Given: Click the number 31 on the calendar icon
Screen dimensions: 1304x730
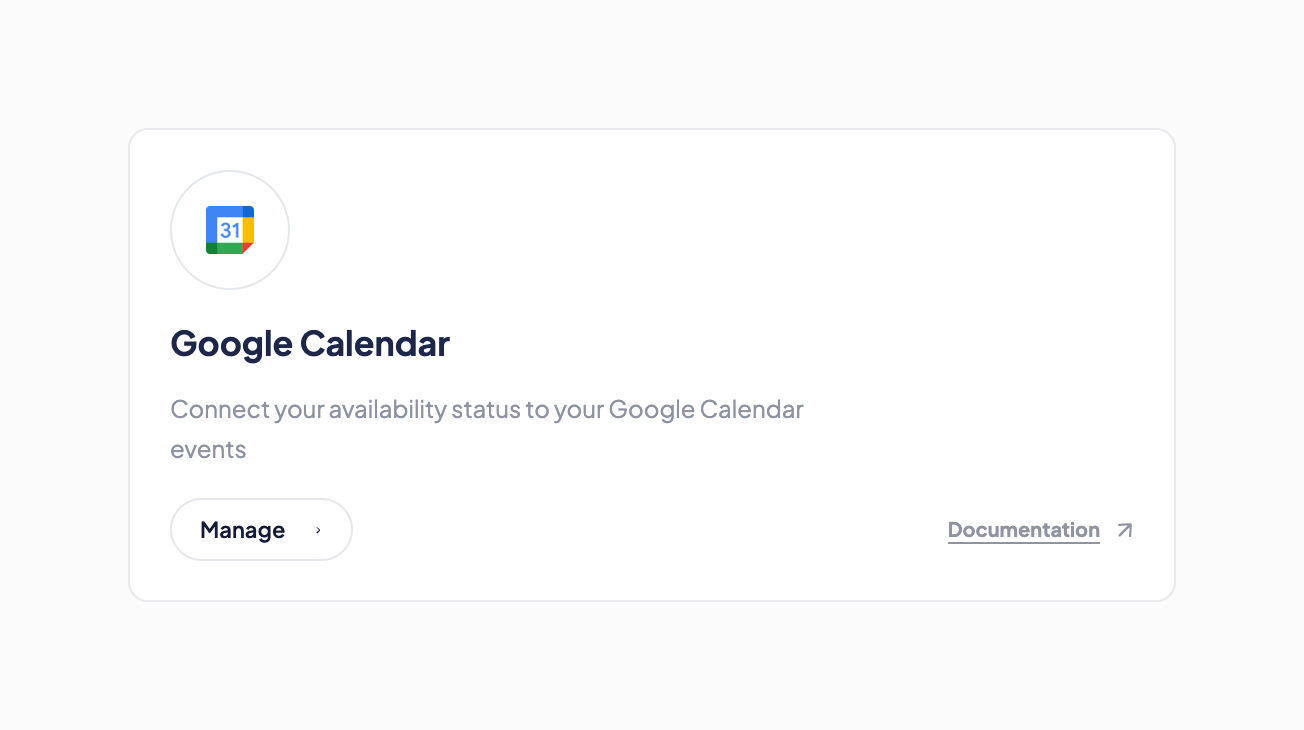Looking at the screenshot, I should [230, 231].
